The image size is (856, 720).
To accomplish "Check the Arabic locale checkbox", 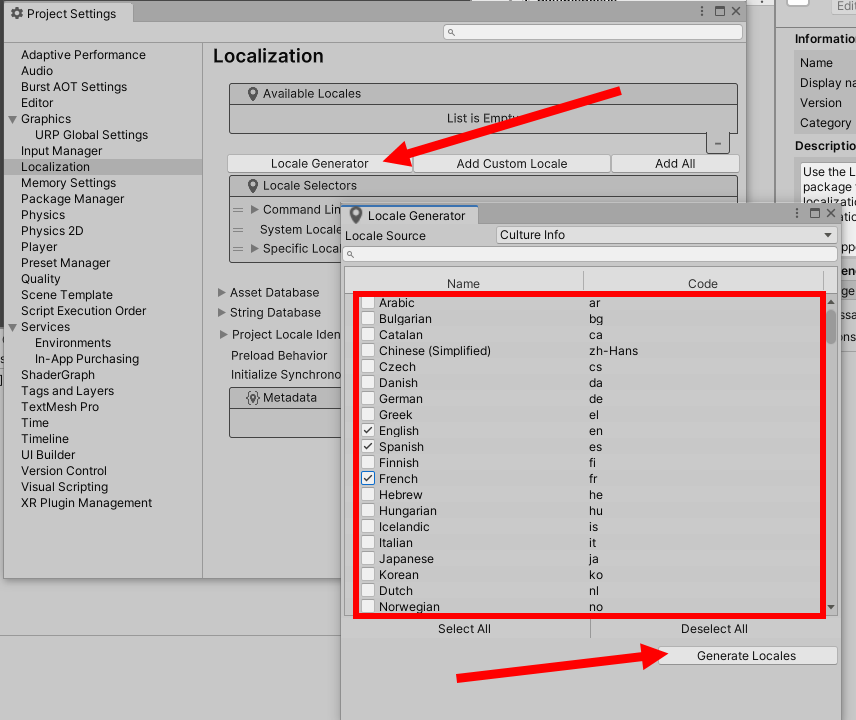I will click(x=368, y=302).
